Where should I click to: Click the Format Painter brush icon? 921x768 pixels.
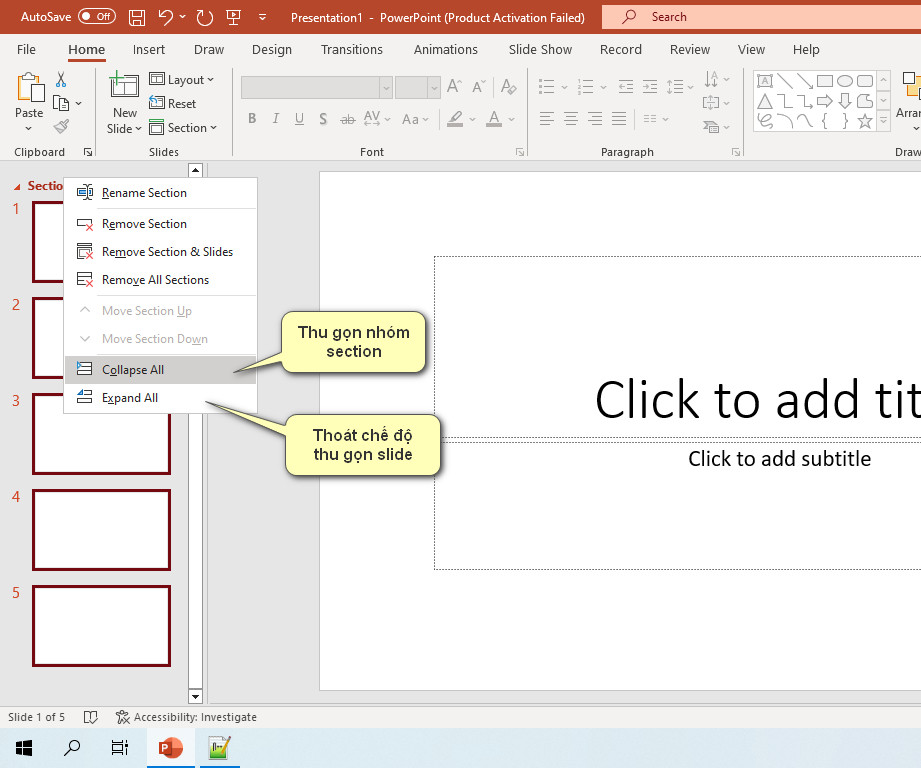tap(61, 126)
